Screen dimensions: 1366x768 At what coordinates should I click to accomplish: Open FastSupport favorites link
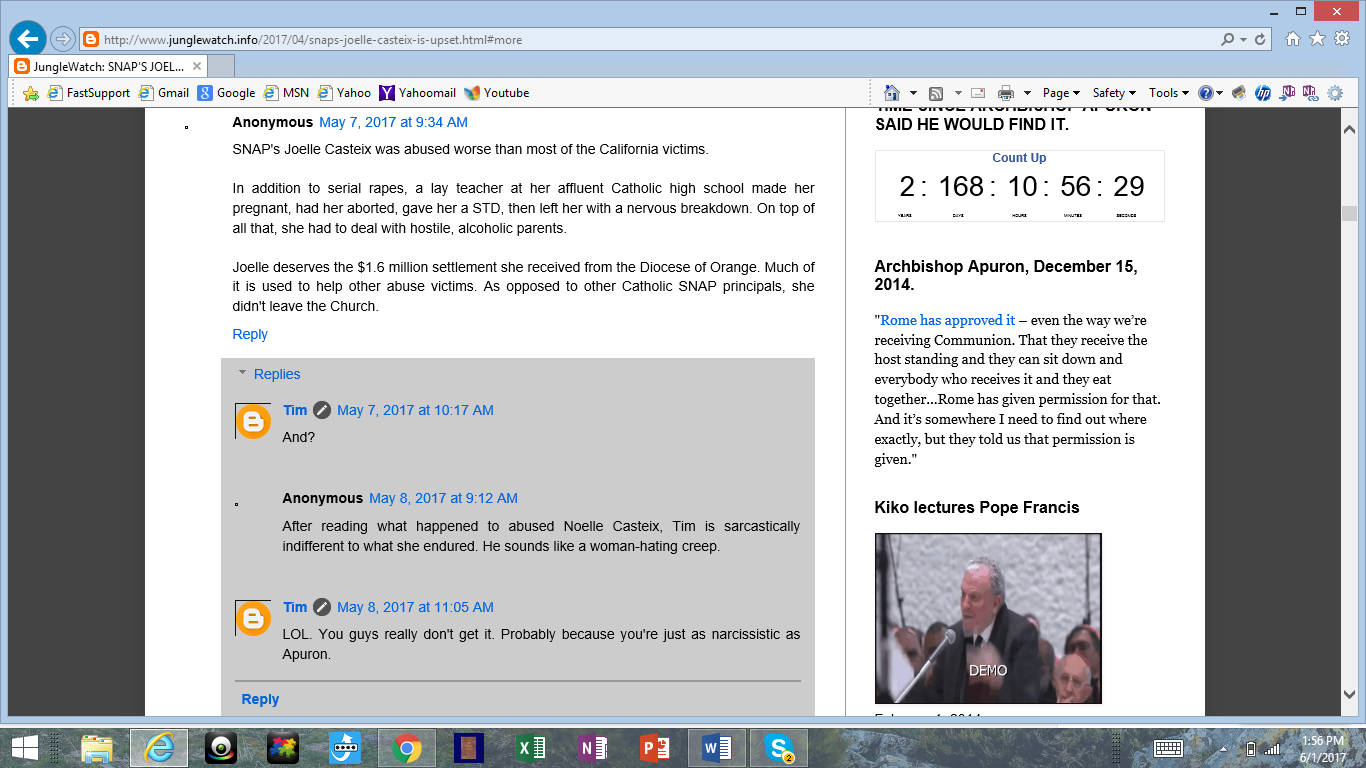click(x=88, y=93)
